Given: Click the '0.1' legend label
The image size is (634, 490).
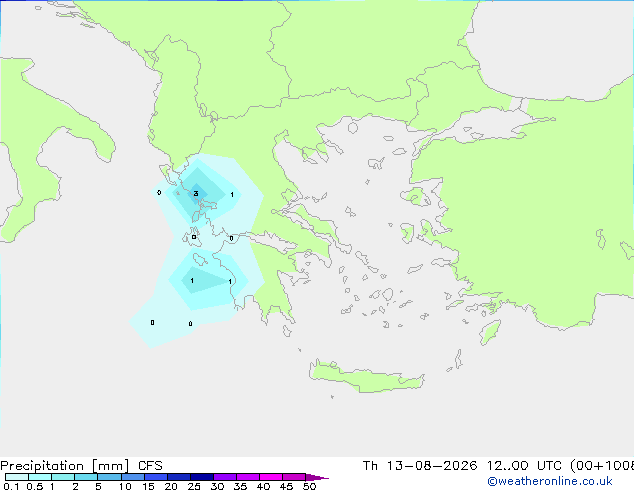Looking at the screenshot, I should pyautogui.click(x=11, y=486).
